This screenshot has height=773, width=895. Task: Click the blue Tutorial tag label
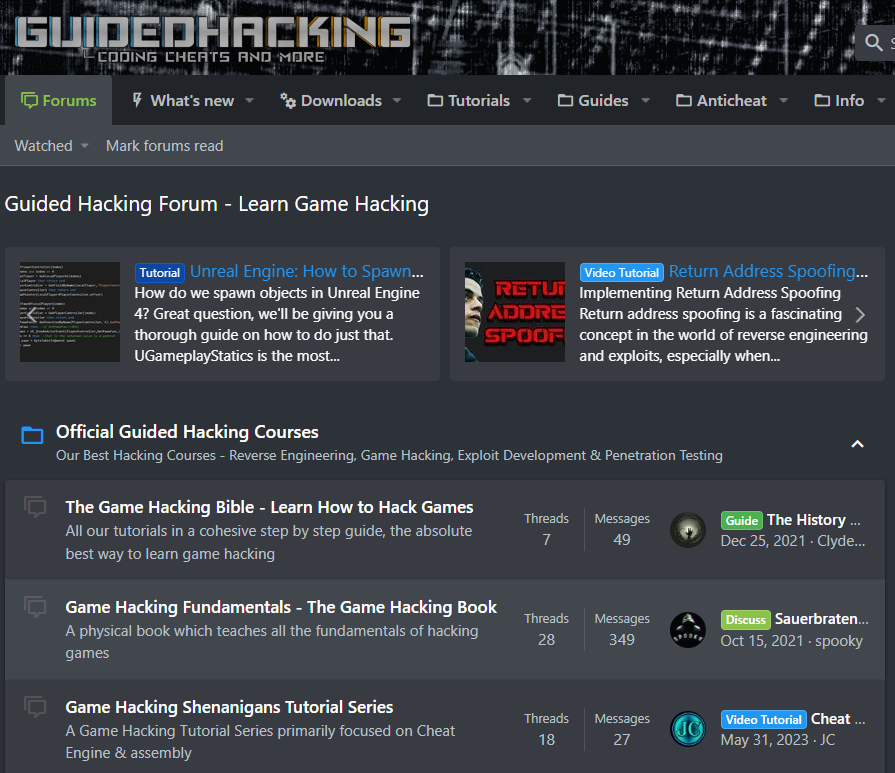[160, 272]
